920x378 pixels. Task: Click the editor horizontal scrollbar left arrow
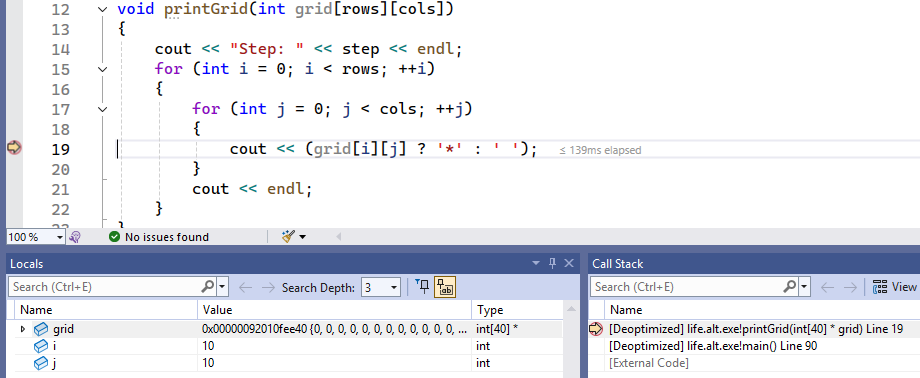[x=338, y=237]
